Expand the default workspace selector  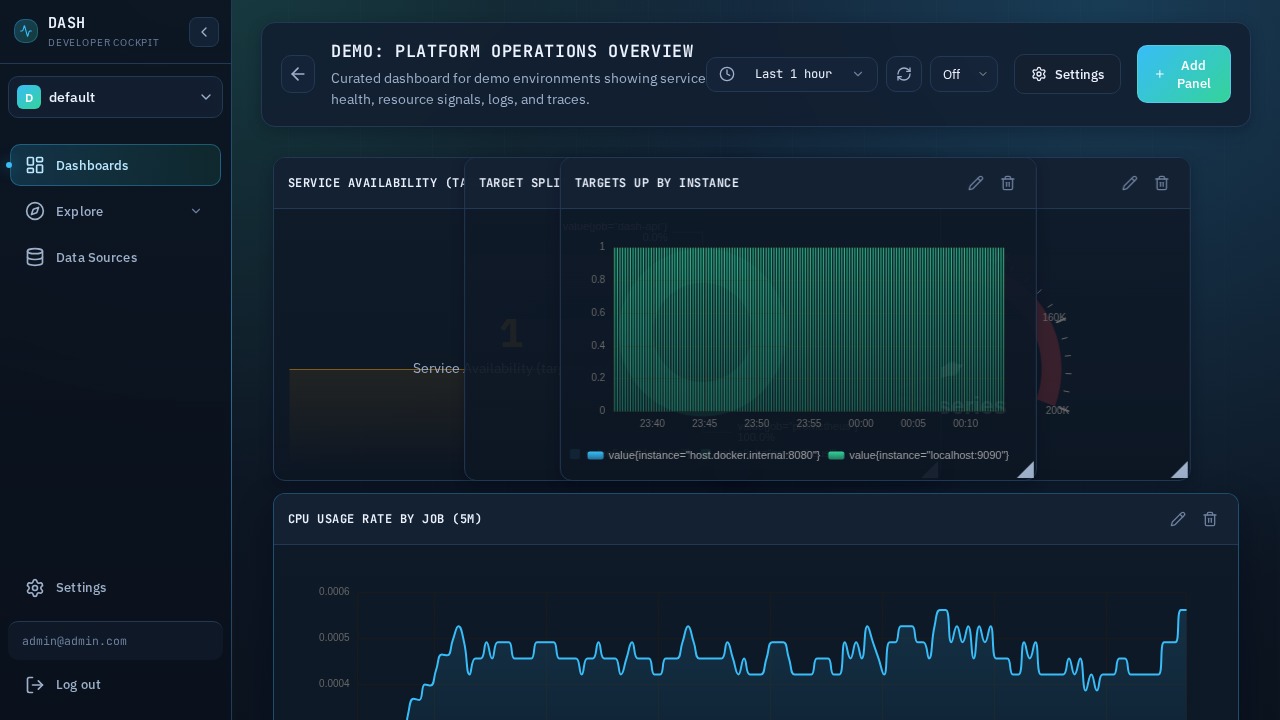pos(115,97)
